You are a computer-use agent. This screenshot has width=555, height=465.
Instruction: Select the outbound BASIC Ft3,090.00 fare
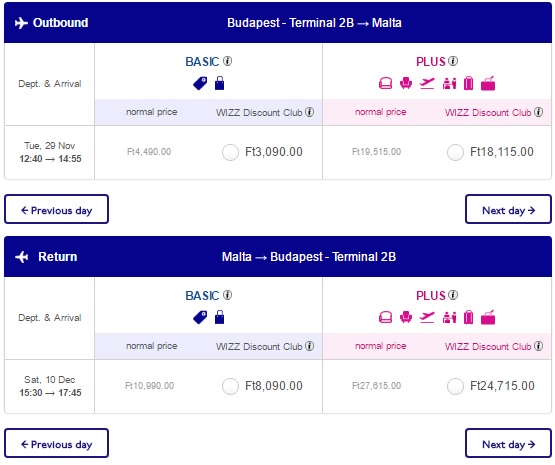click(x=230, y=152)
